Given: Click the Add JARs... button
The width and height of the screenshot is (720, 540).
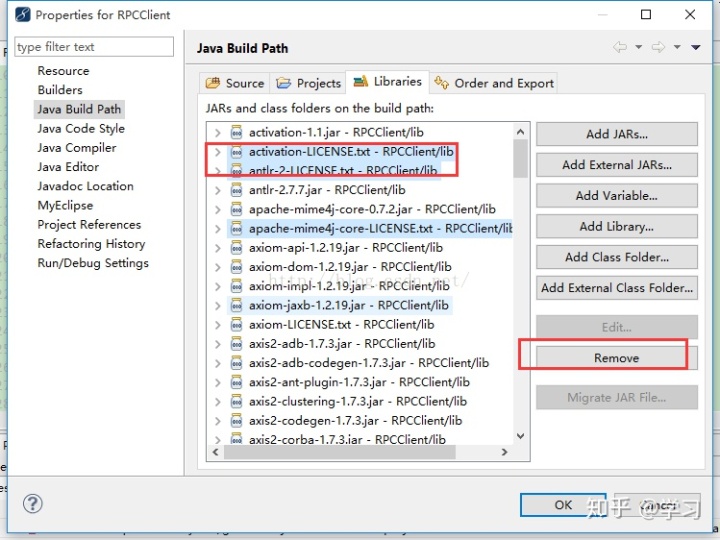Looking at the screenshot, I should pyautogui.click(x=617, y=134).
